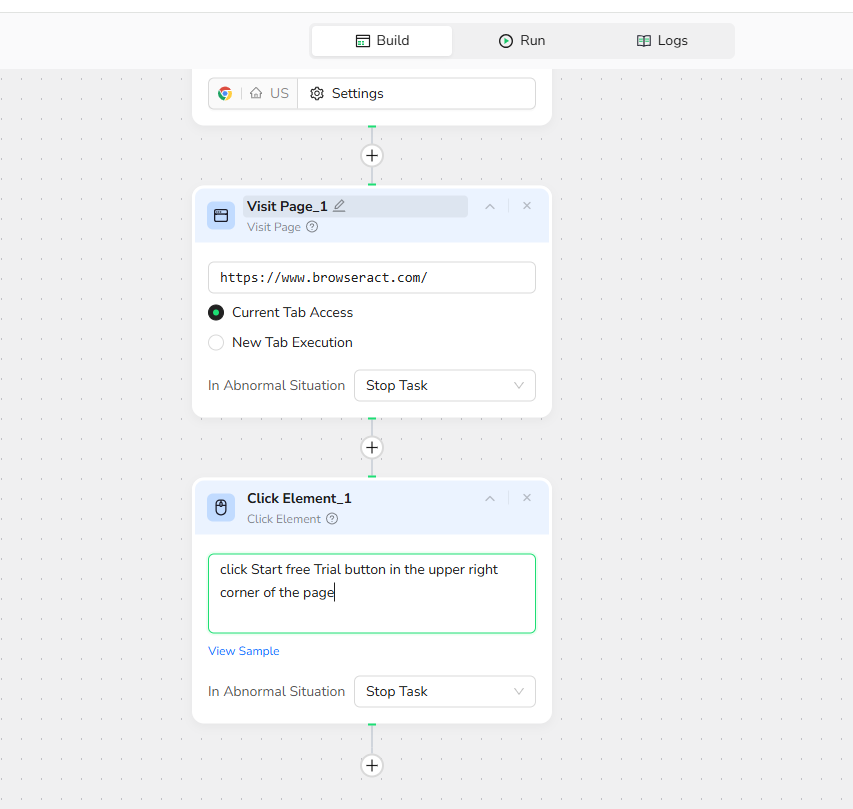Click the URL field with browseract.com address
Screen dimensions: 853x809
click(x=371, y=278)
